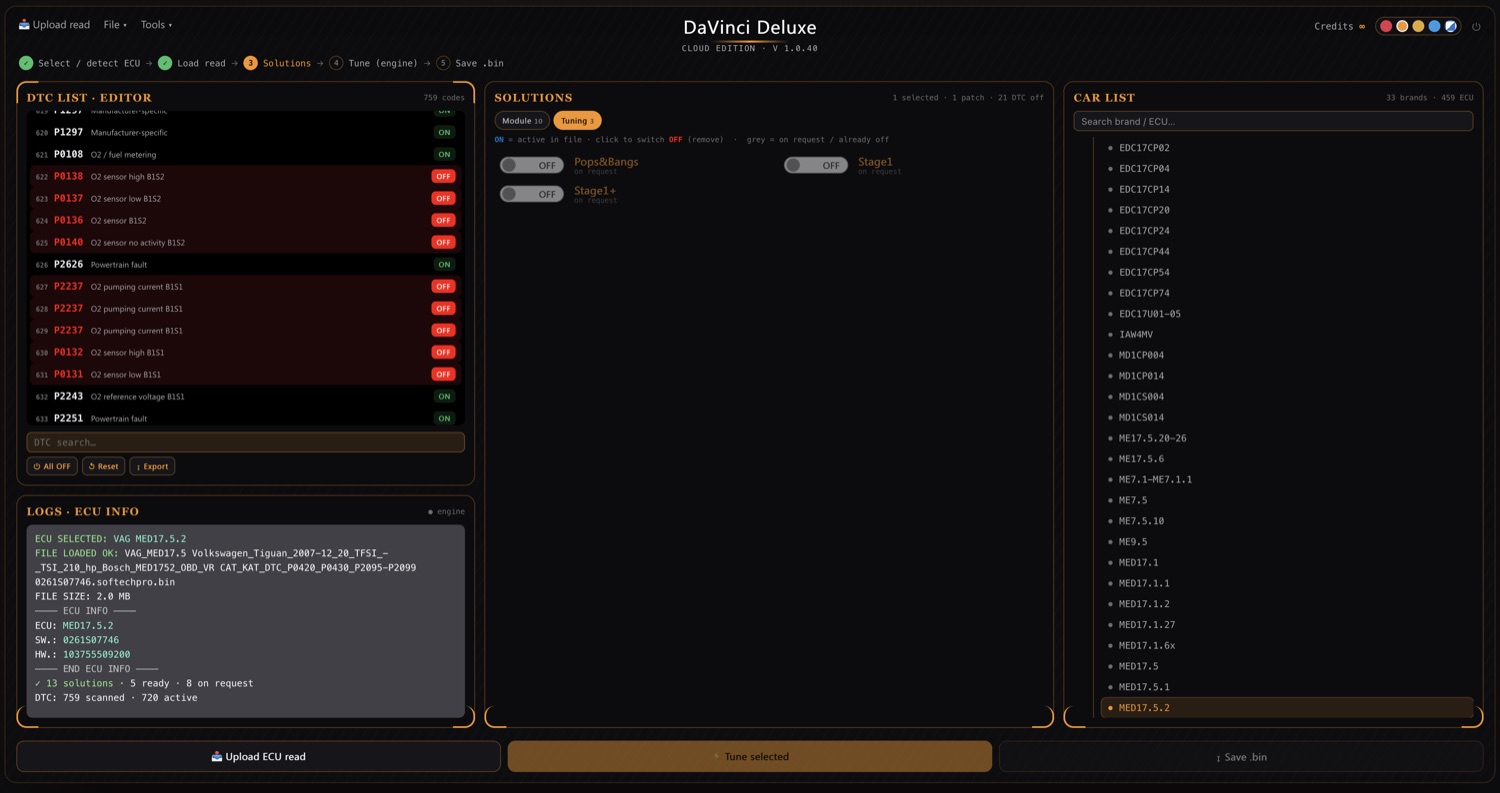Switch to the Tuning tab in Solutions
Viewport: 1500px width, 793px height.
[x=577, y=121]
